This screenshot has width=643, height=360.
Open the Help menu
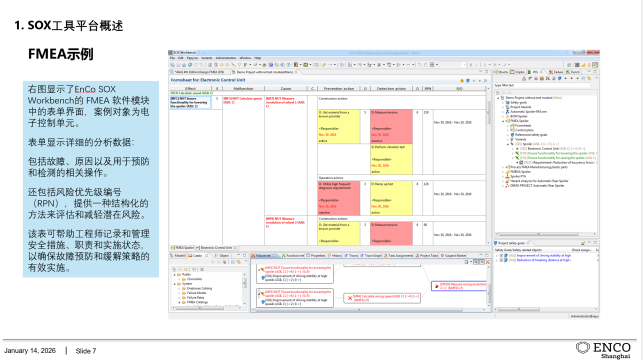coord(258,58)
